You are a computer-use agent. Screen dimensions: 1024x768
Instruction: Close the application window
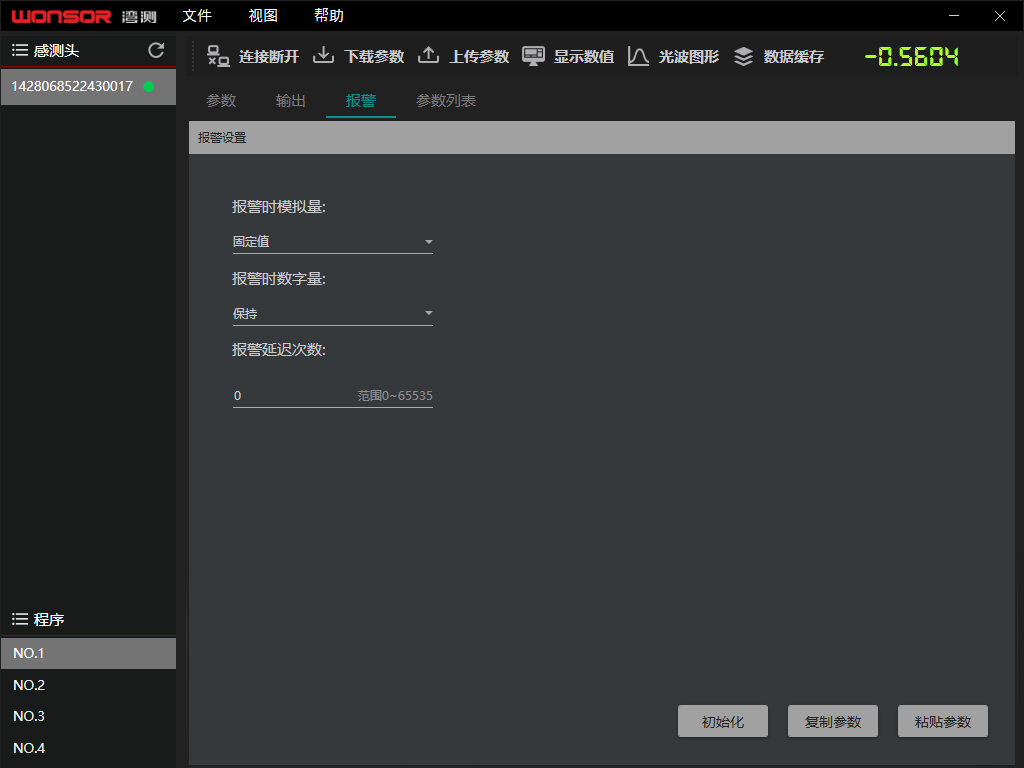1000,16
